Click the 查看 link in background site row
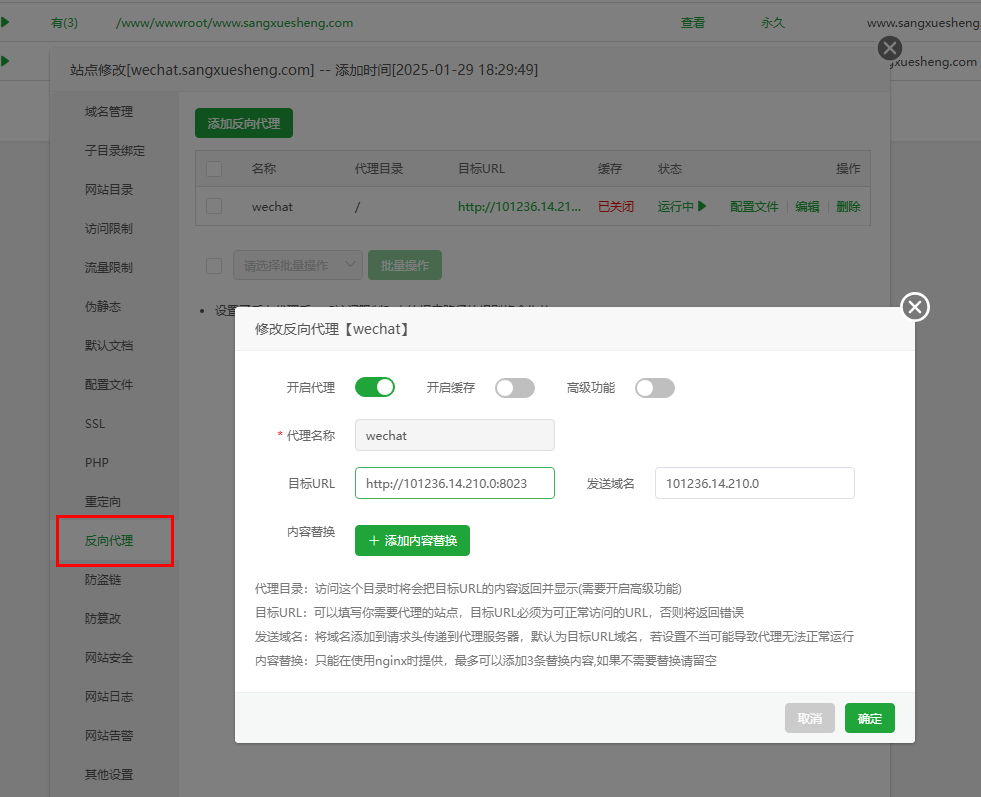 click(x=693, y=23)
